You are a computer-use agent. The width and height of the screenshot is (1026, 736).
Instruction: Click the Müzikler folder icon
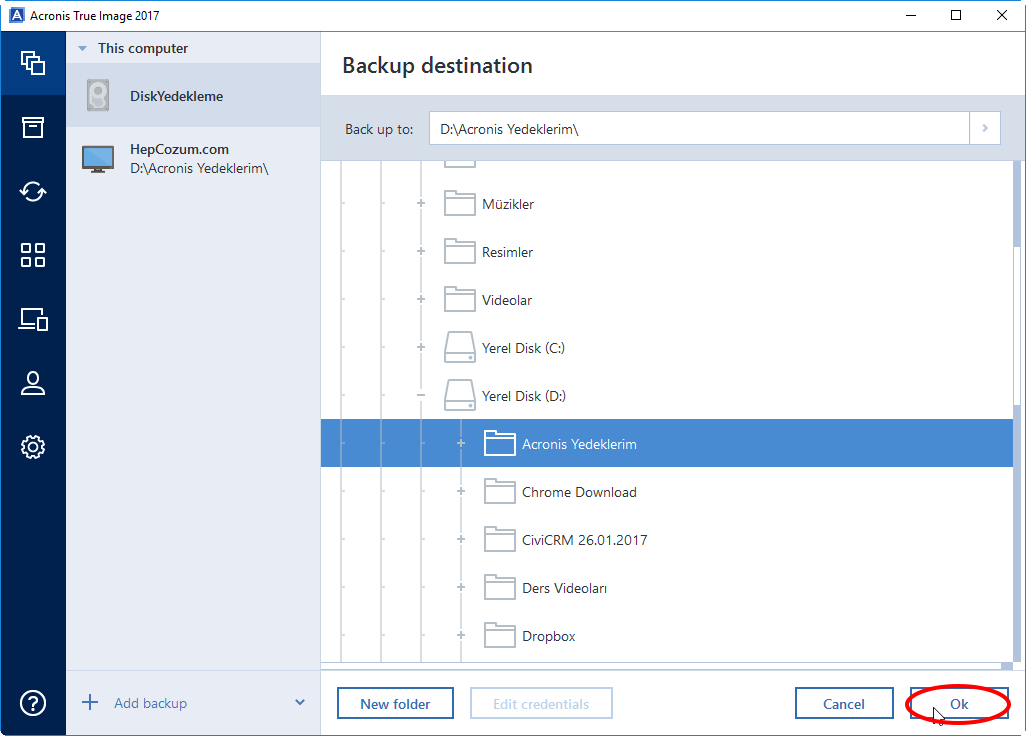pos(459,203)
